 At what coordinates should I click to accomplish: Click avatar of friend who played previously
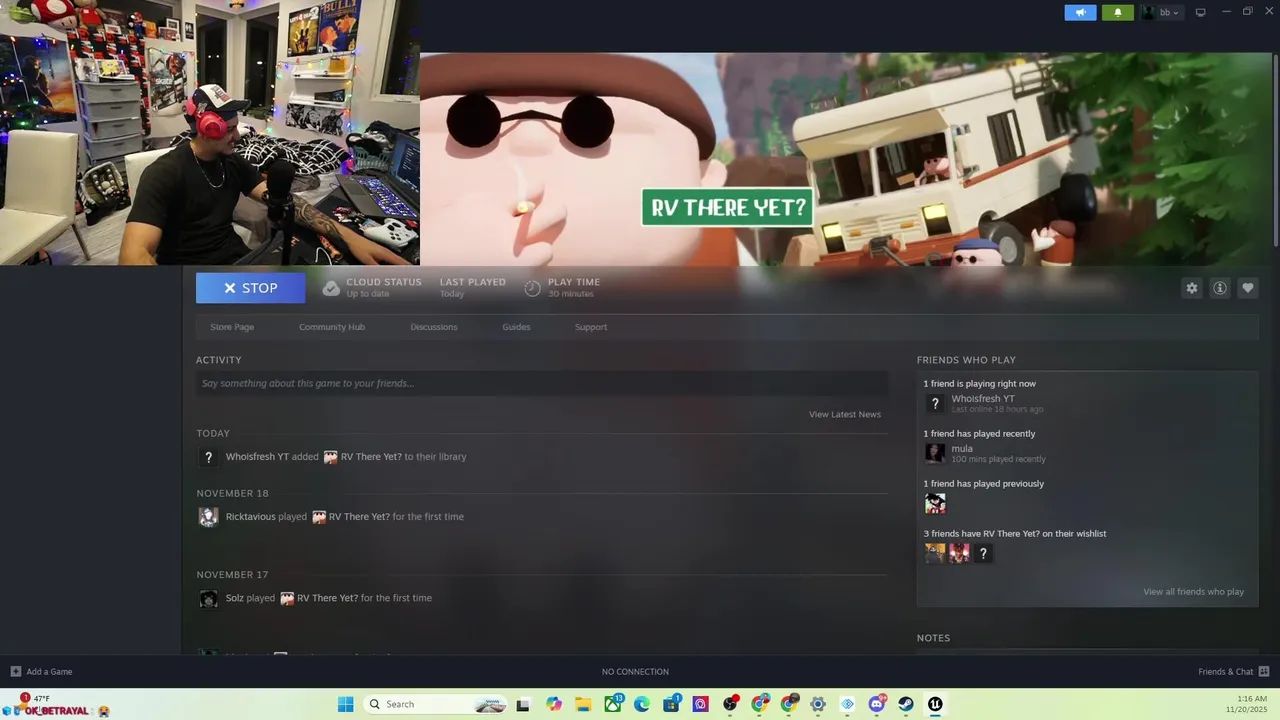[x=935, y=503]
